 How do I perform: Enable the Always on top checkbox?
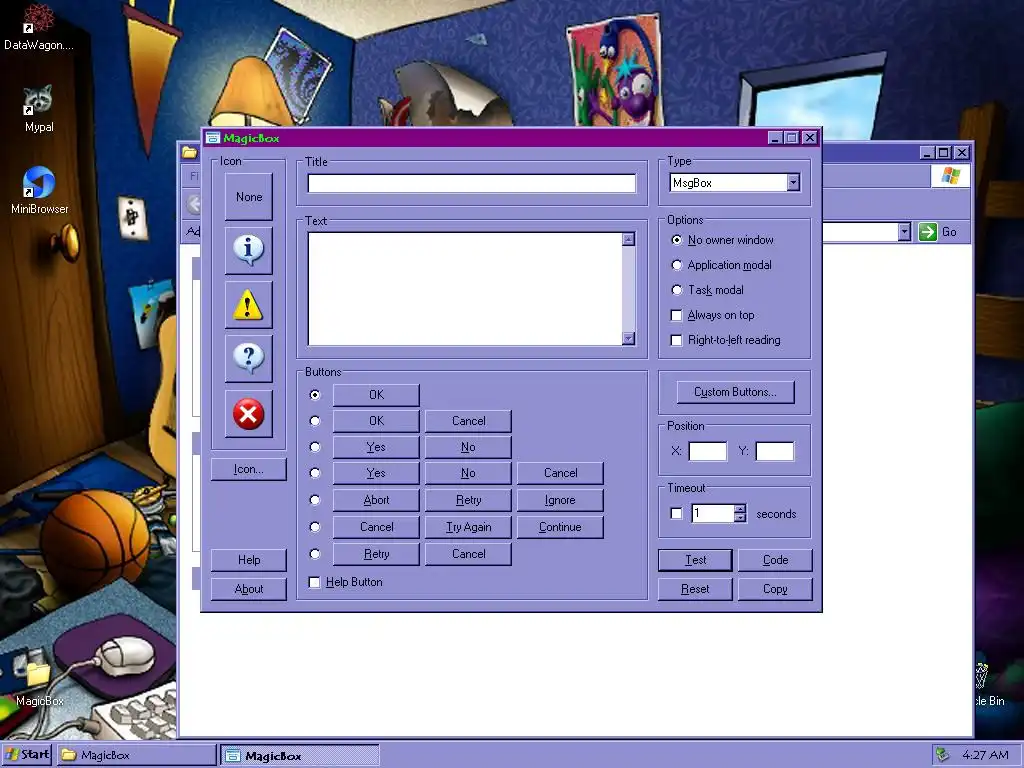(x=712, y=315)
